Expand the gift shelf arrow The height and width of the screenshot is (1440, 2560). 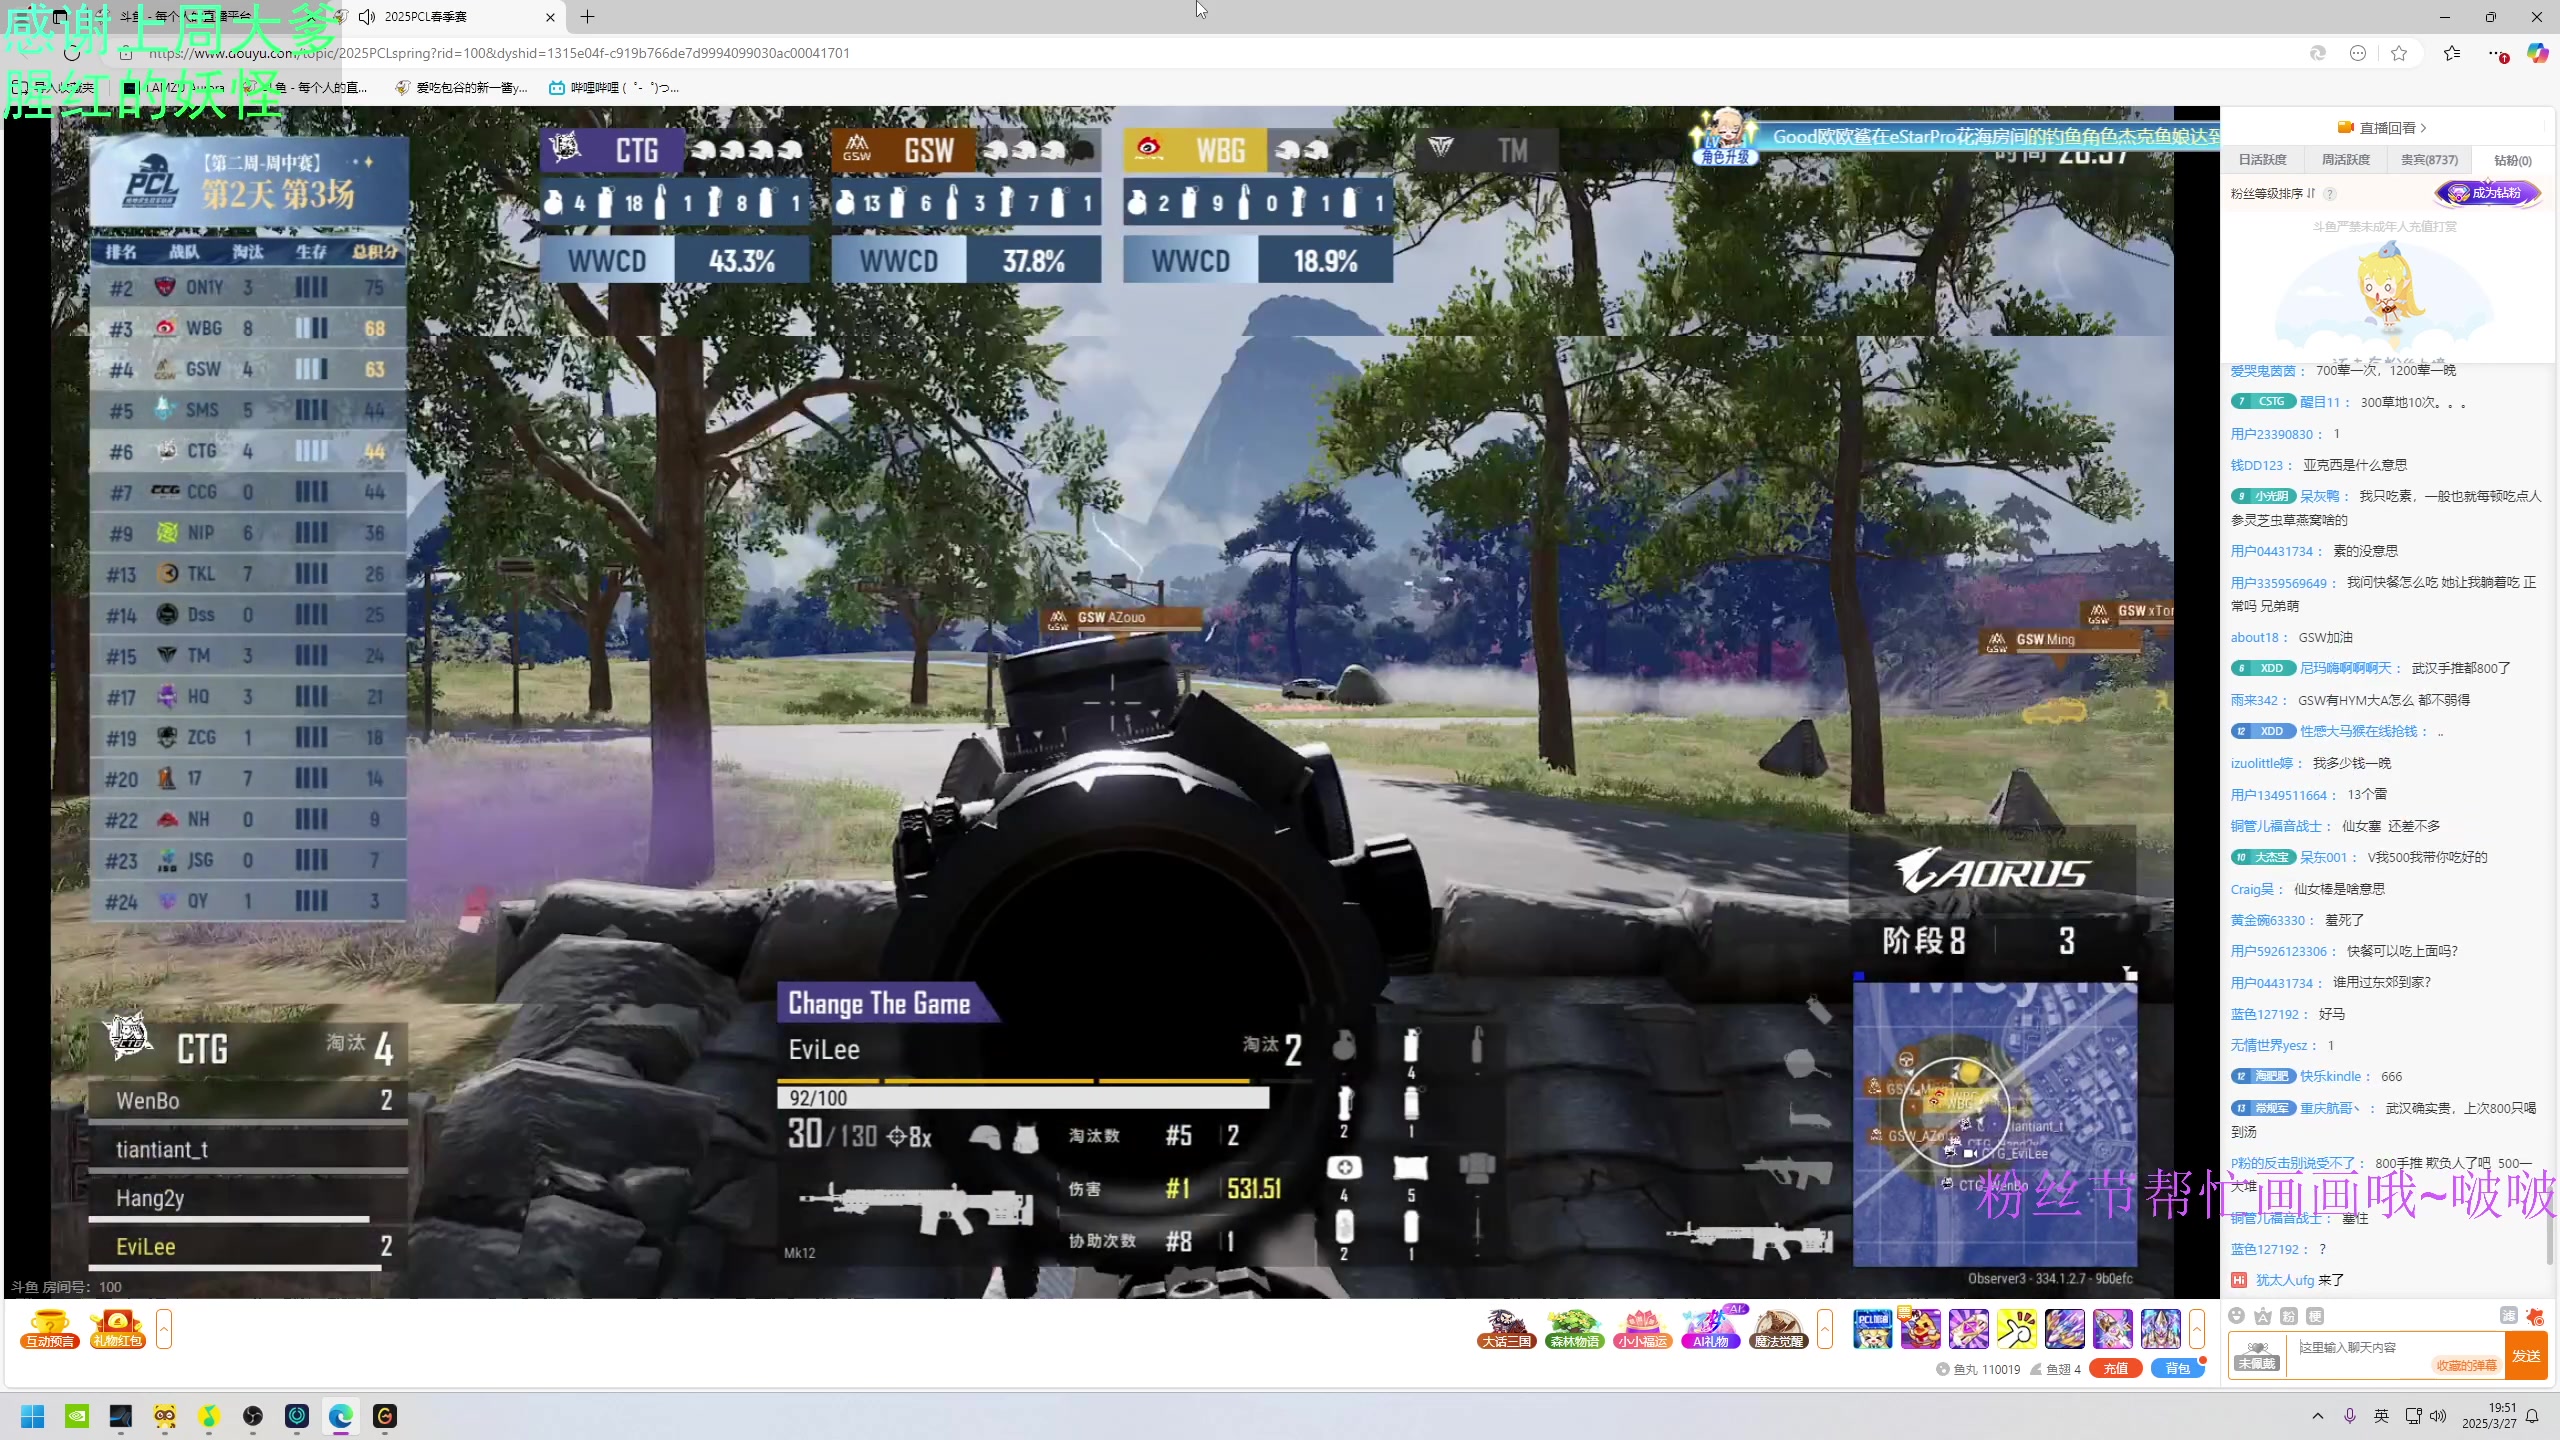pyautogui.click(x=2197, y=1329)
